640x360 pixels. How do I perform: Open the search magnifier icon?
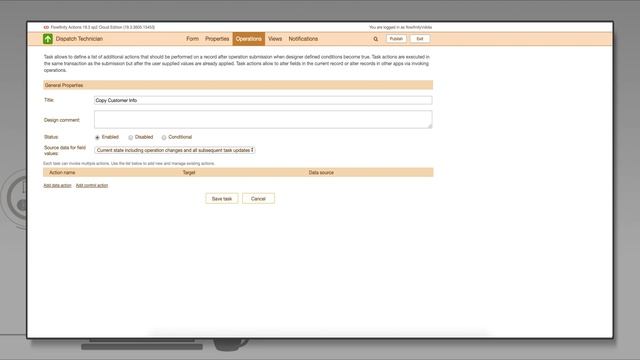point(376,39)
